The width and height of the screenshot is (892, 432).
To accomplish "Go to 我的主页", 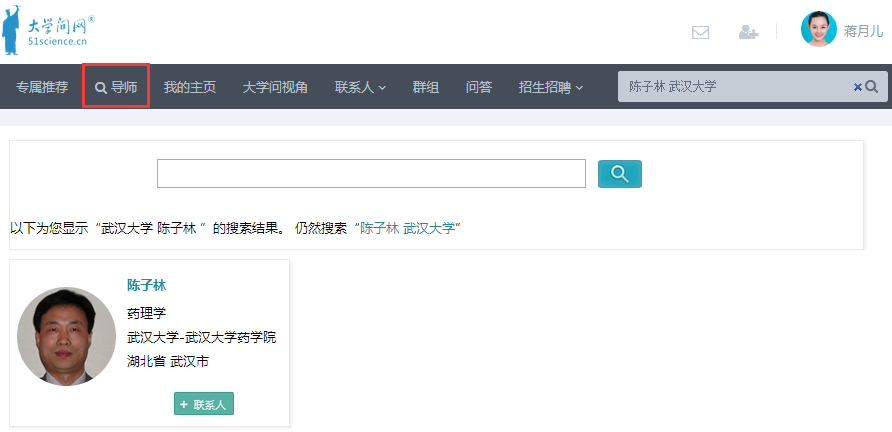I will 190,87.
